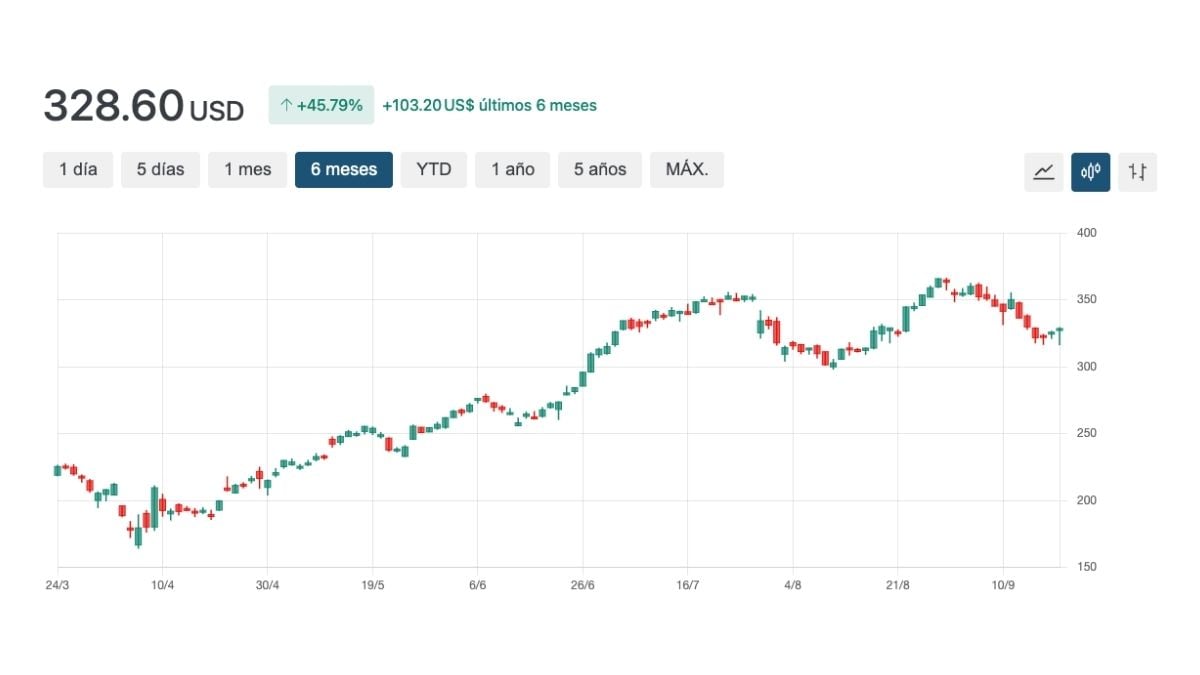
Task: Choose the YTD period
Action: click(x=433, y=169)
